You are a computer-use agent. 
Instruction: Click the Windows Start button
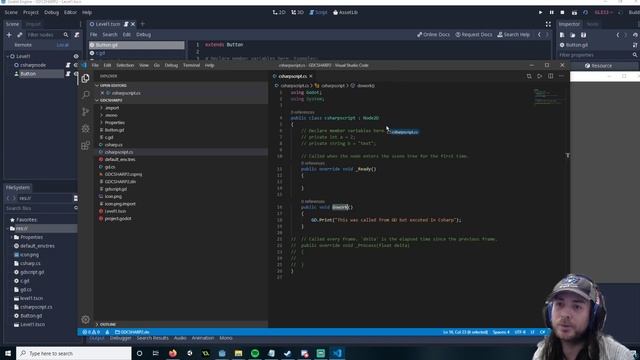8,353
